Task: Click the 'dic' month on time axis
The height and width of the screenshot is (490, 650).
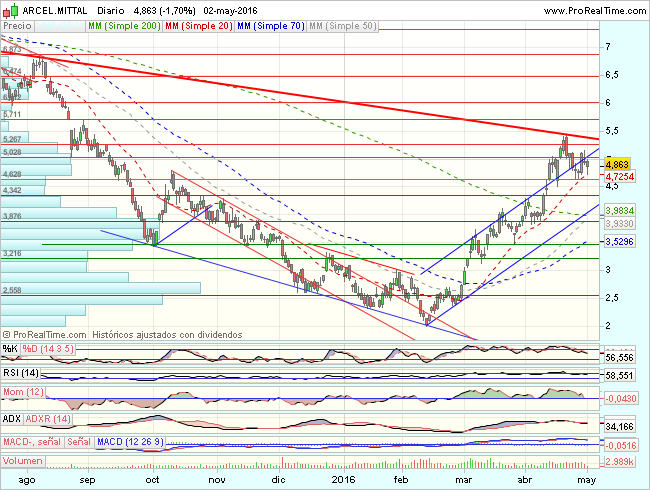Action: 278,480
